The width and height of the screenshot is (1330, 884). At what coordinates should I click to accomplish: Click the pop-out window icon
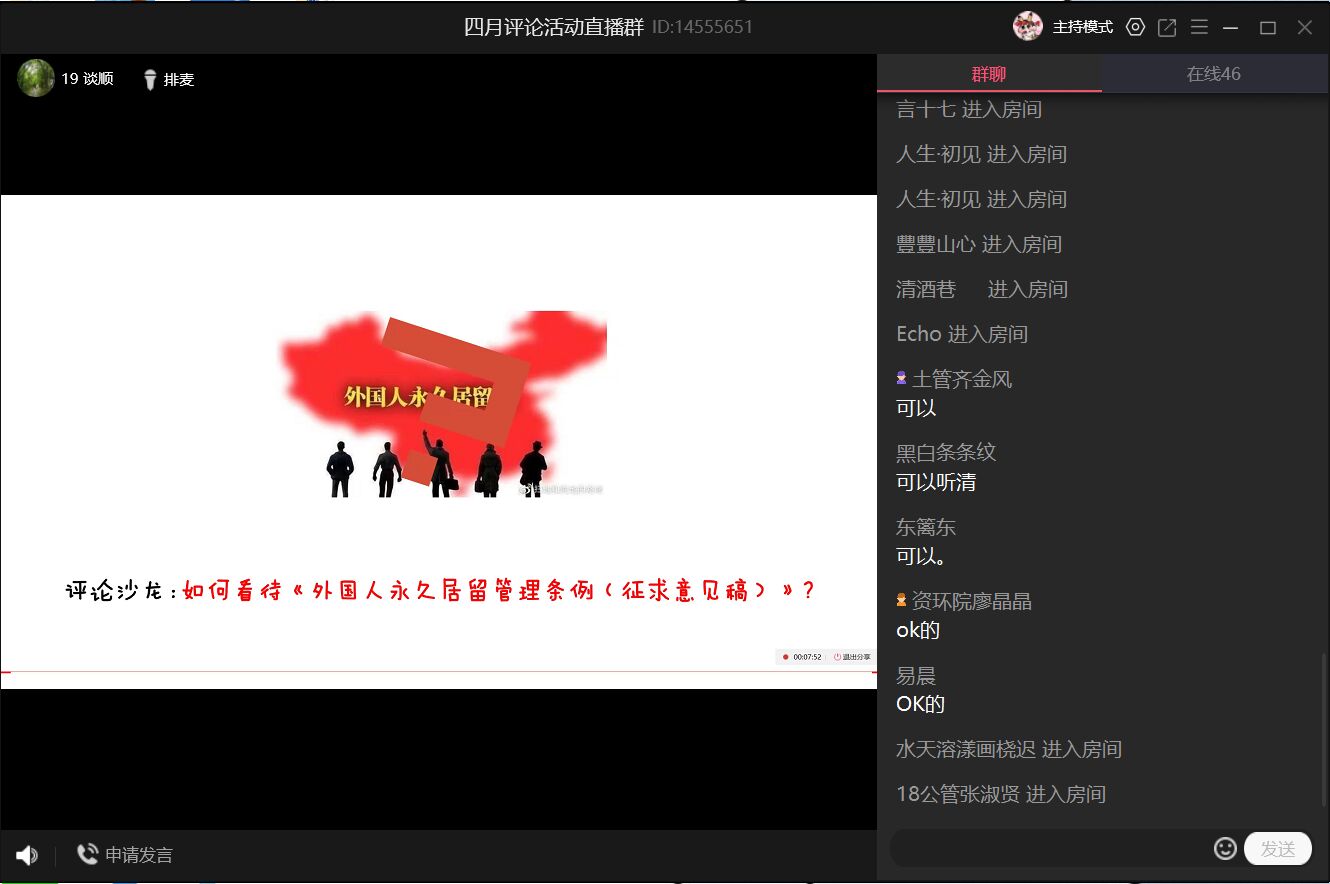[1167, 27]
